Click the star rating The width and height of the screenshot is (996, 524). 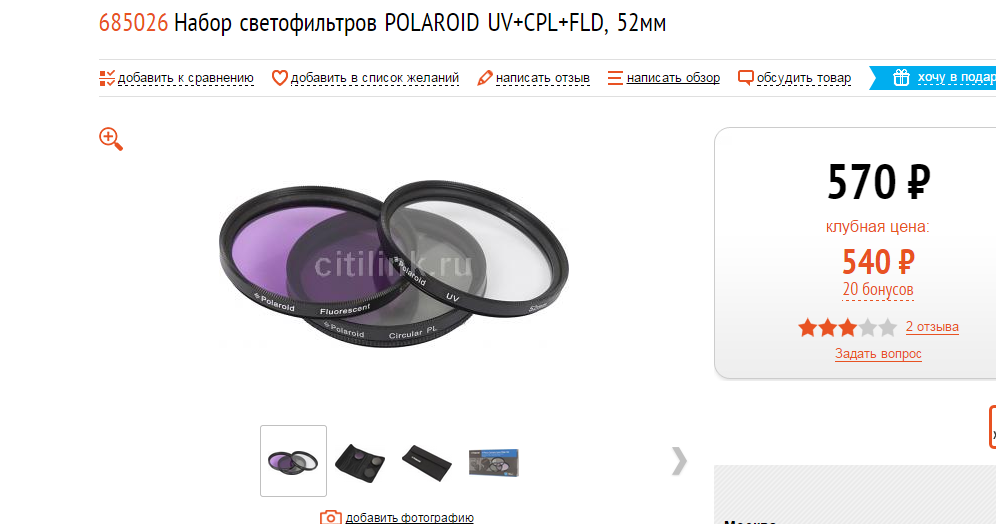847,328
